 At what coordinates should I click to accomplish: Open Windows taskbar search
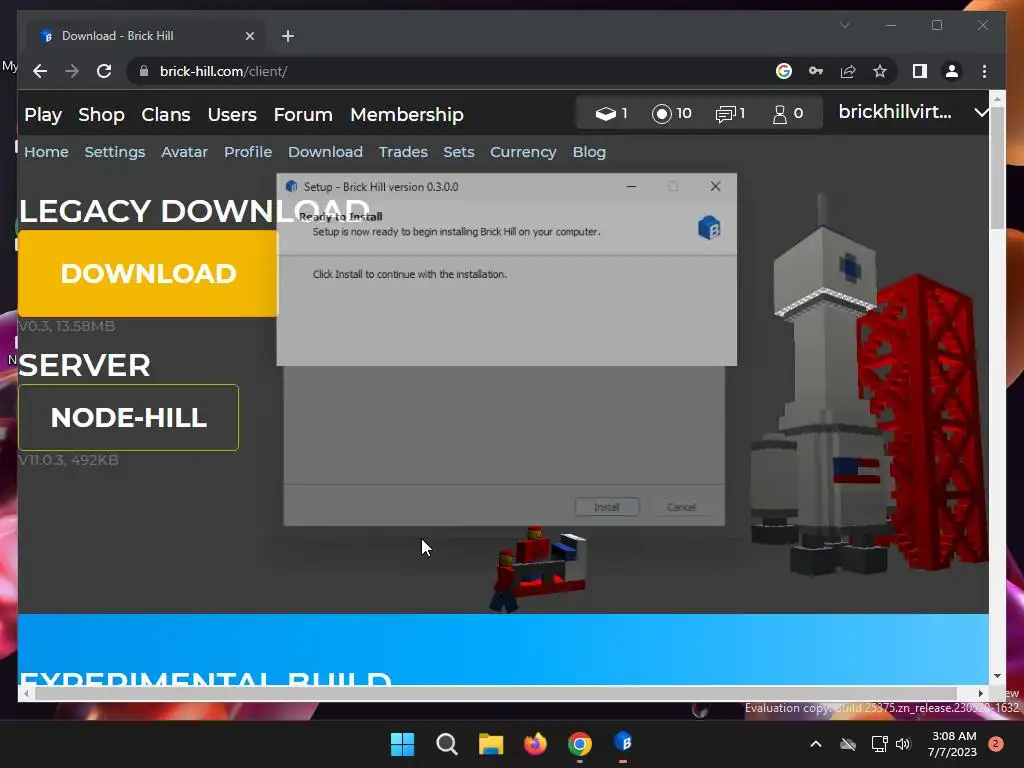447,744
